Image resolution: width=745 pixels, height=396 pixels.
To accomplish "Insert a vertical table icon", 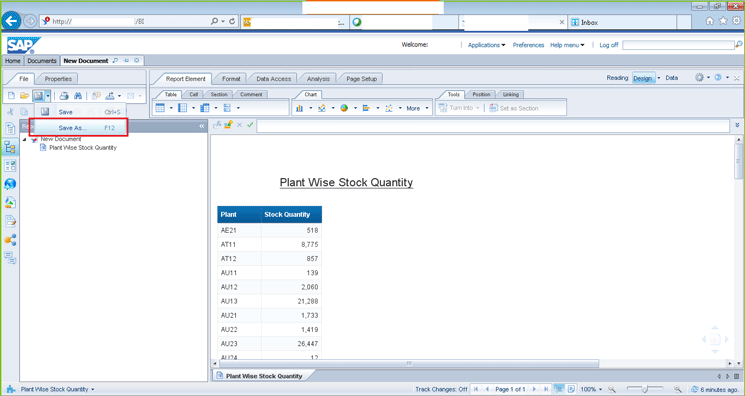I will (x=160, y=108).
